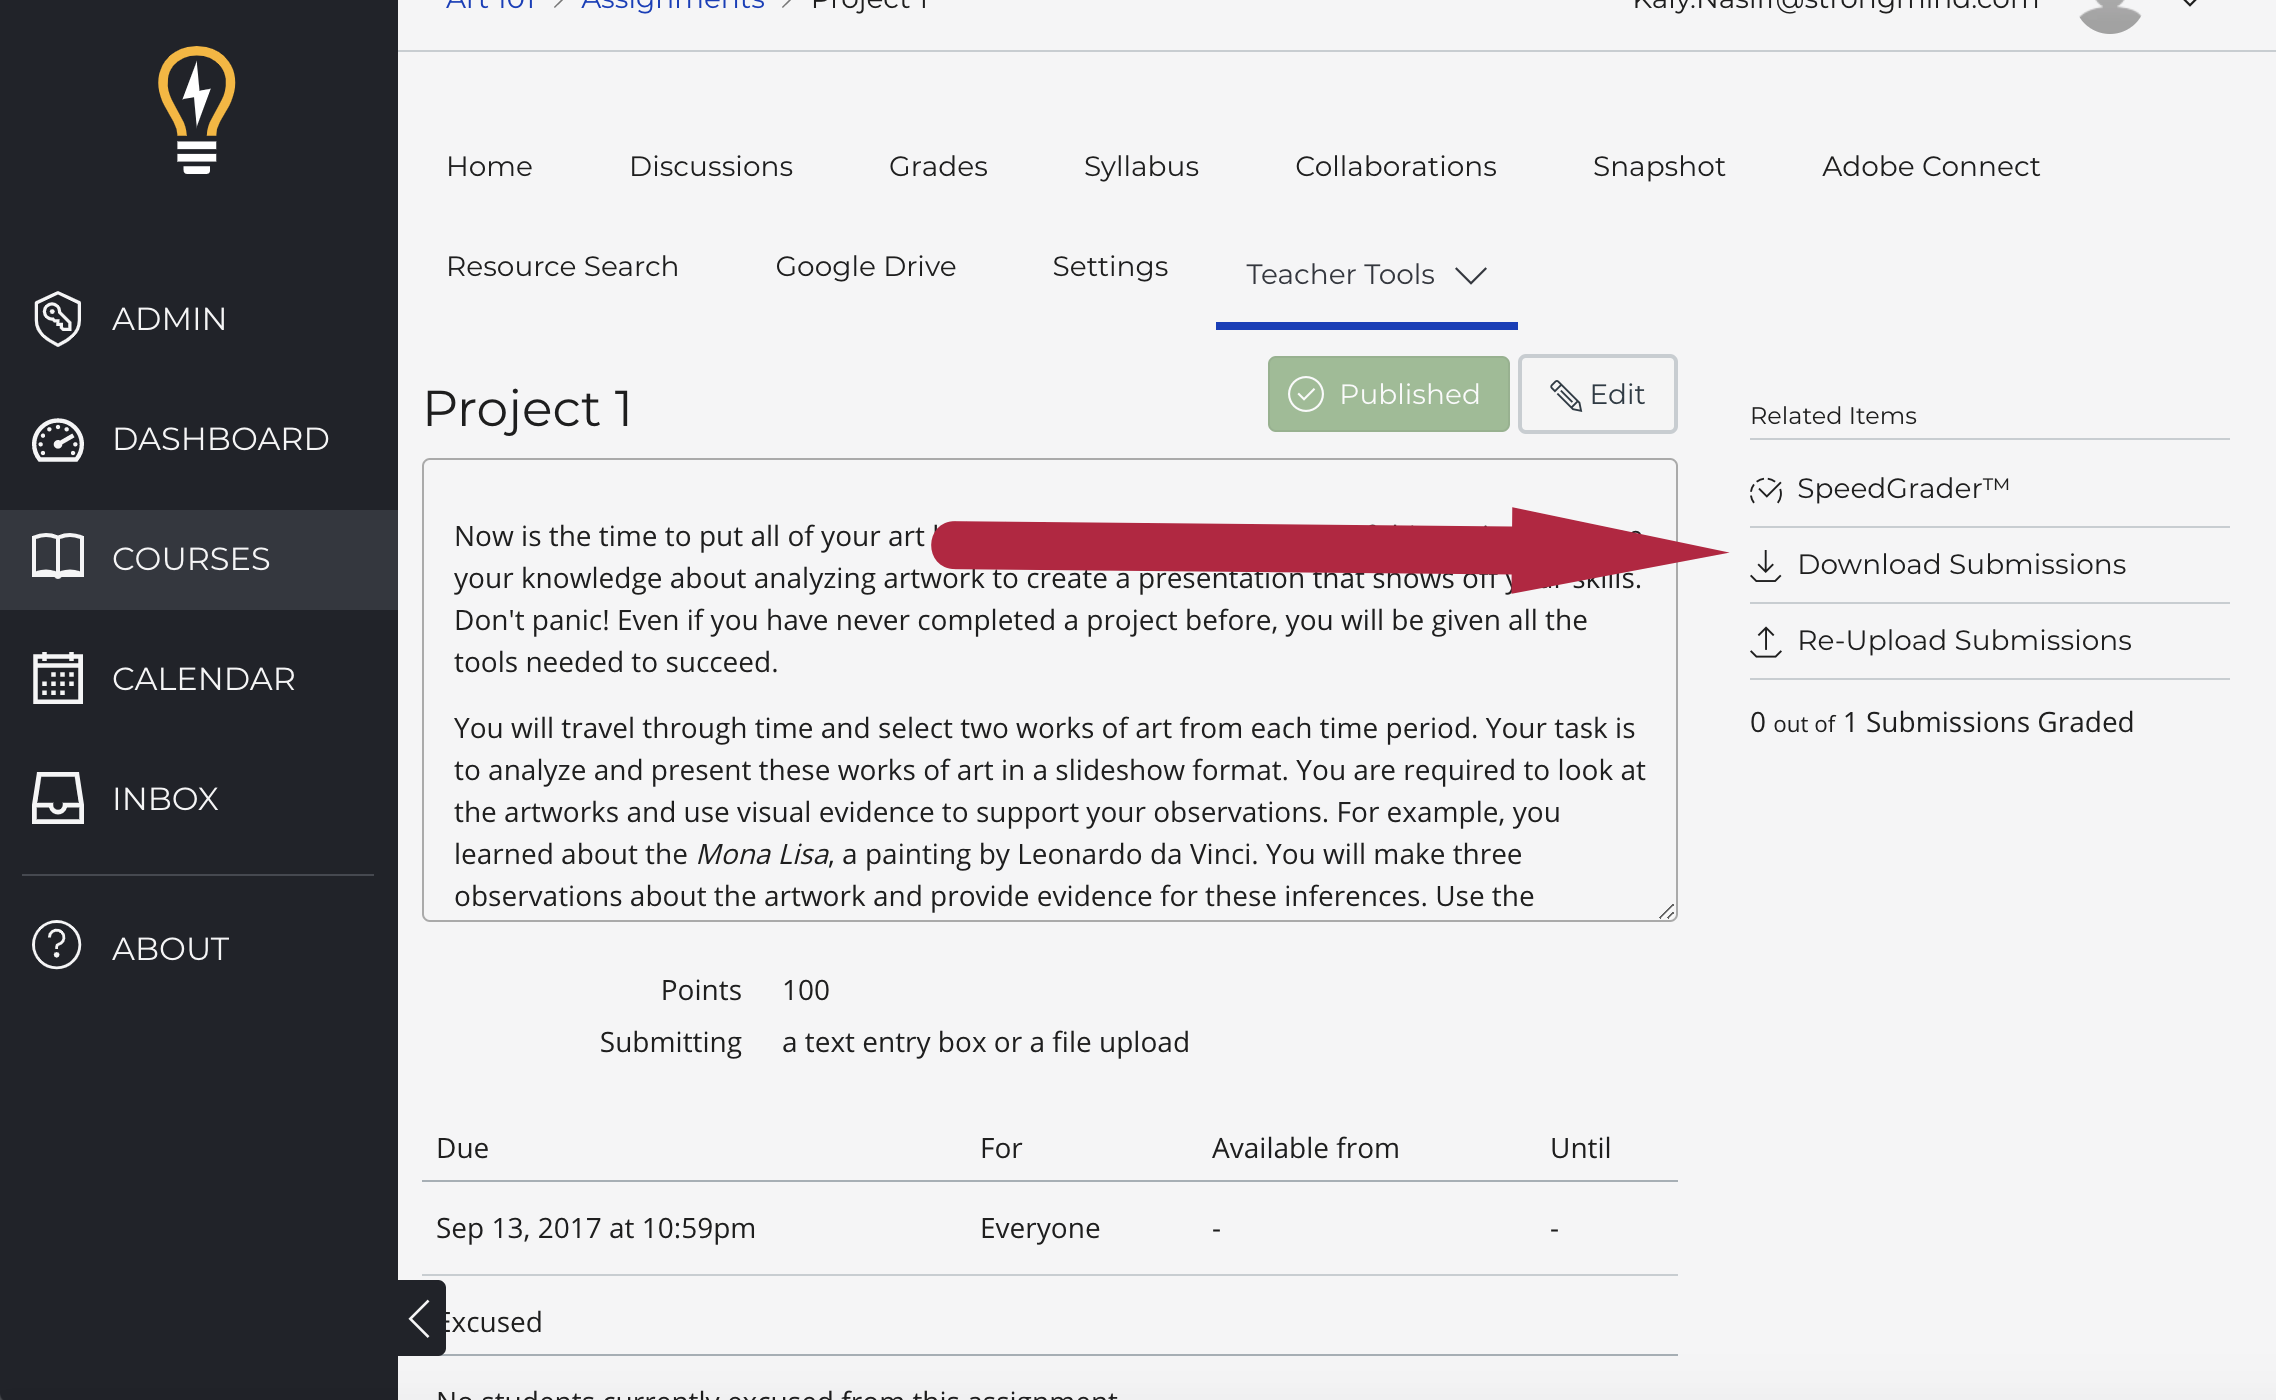Click the Project 1 heading

528,408
